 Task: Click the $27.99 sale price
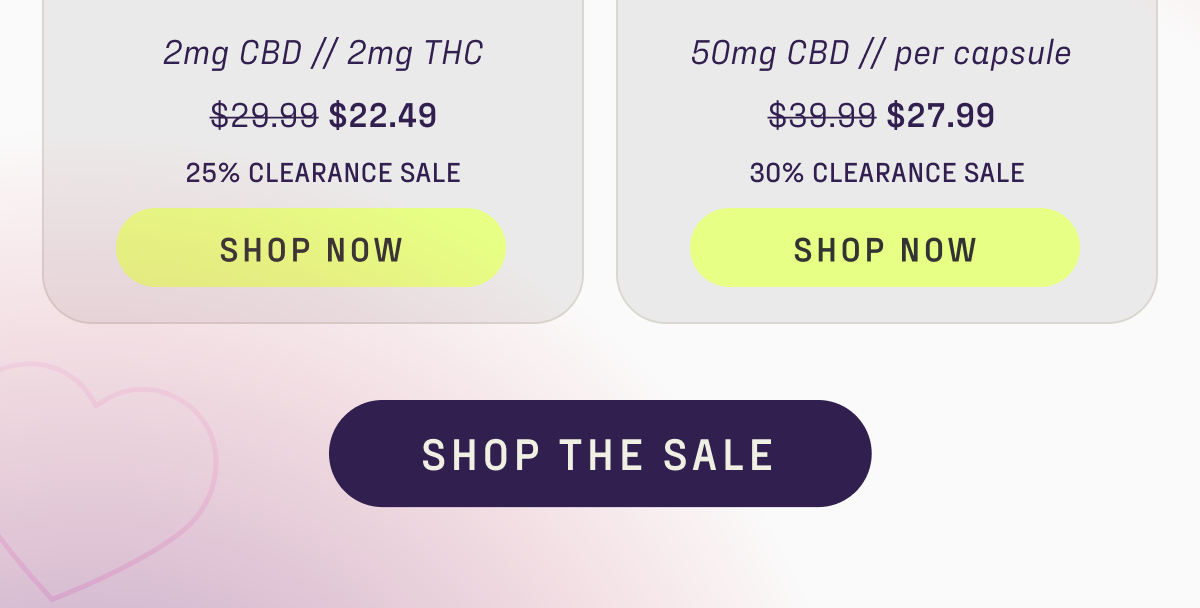[x=942, y=115]
